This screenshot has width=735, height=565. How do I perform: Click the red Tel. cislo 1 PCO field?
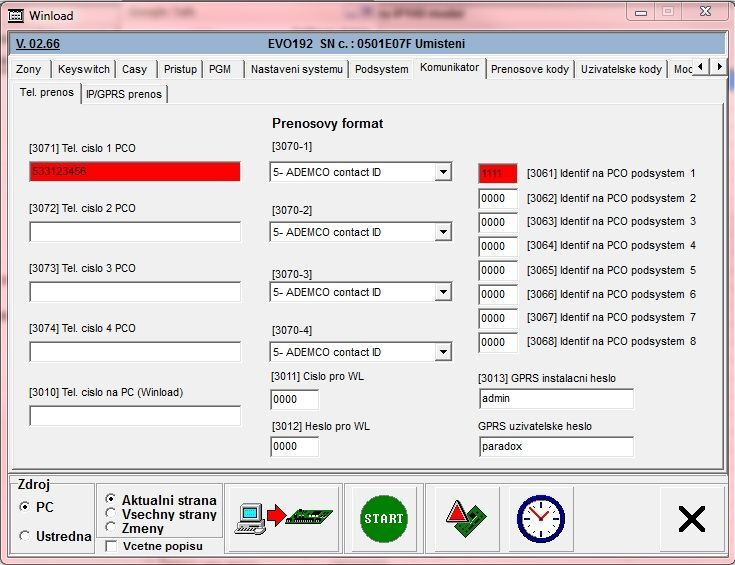point(135,172)
